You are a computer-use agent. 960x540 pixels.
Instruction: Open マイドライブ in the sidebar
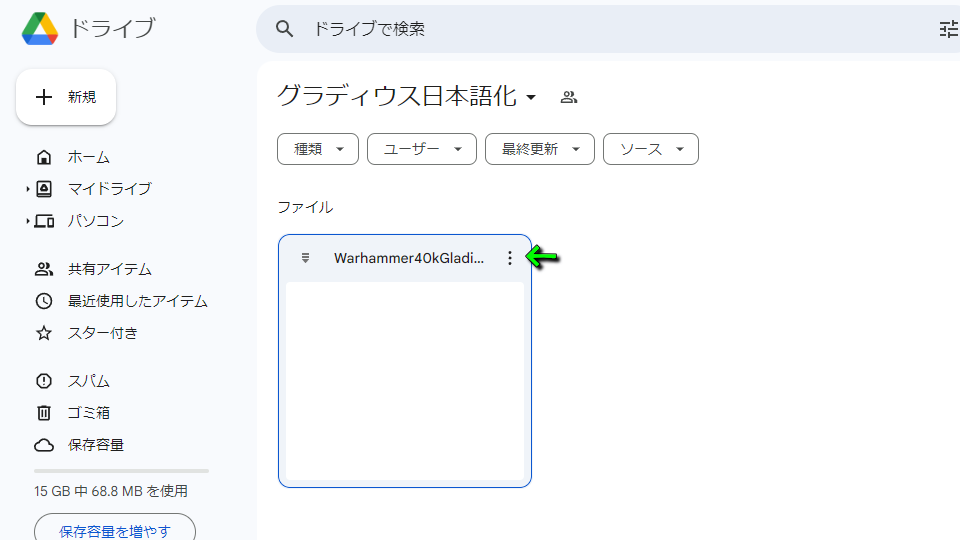pos(110,189)
